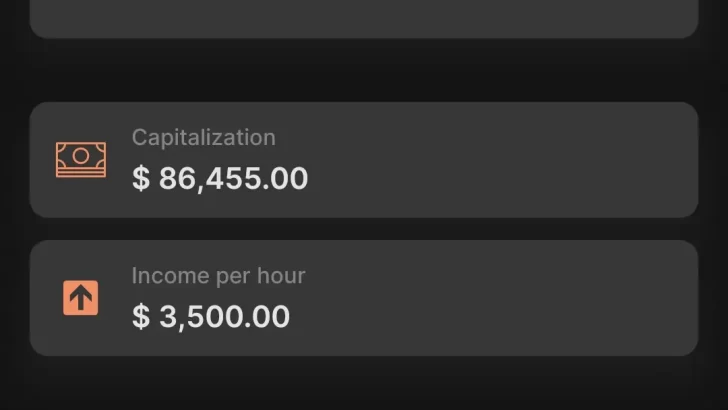Click the $ 86,455.00 capitalization amount

tap(220, 179)
